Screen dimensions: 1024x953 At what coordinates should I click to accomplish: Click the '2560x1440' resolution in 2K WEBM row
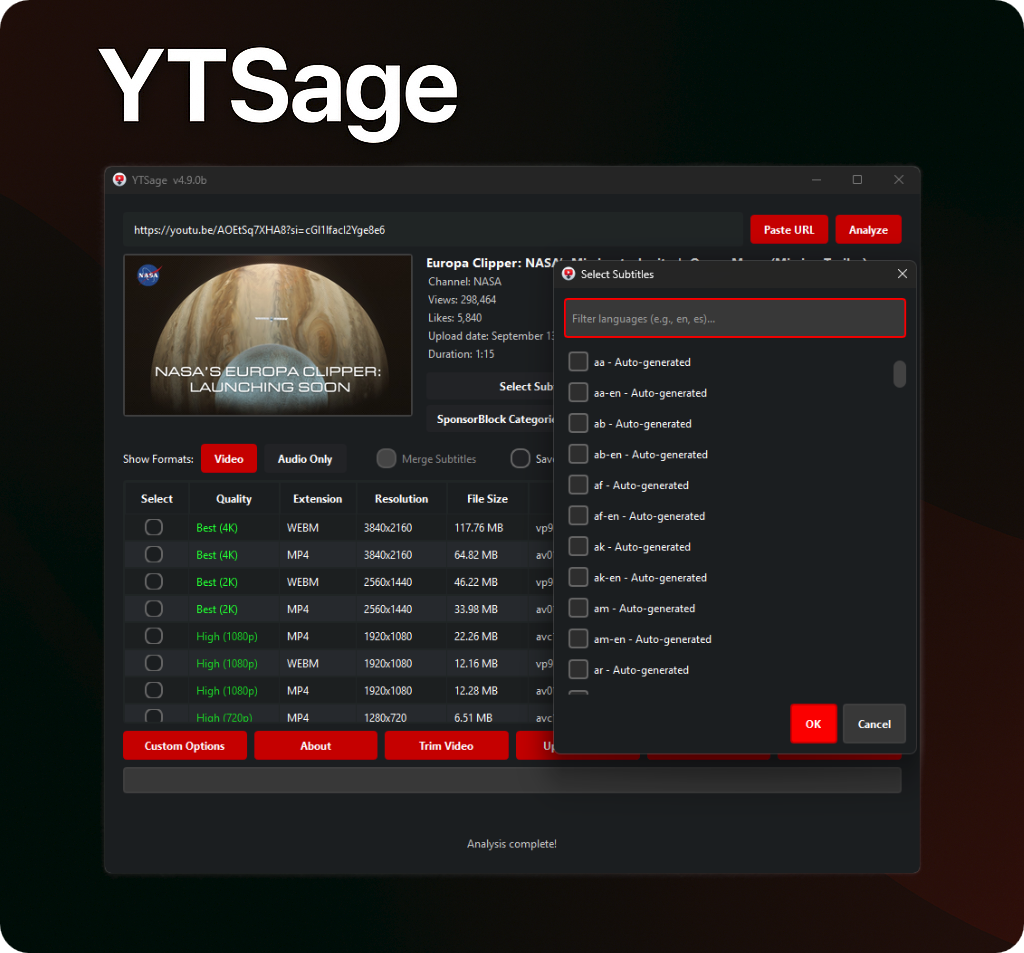point(388,582)
